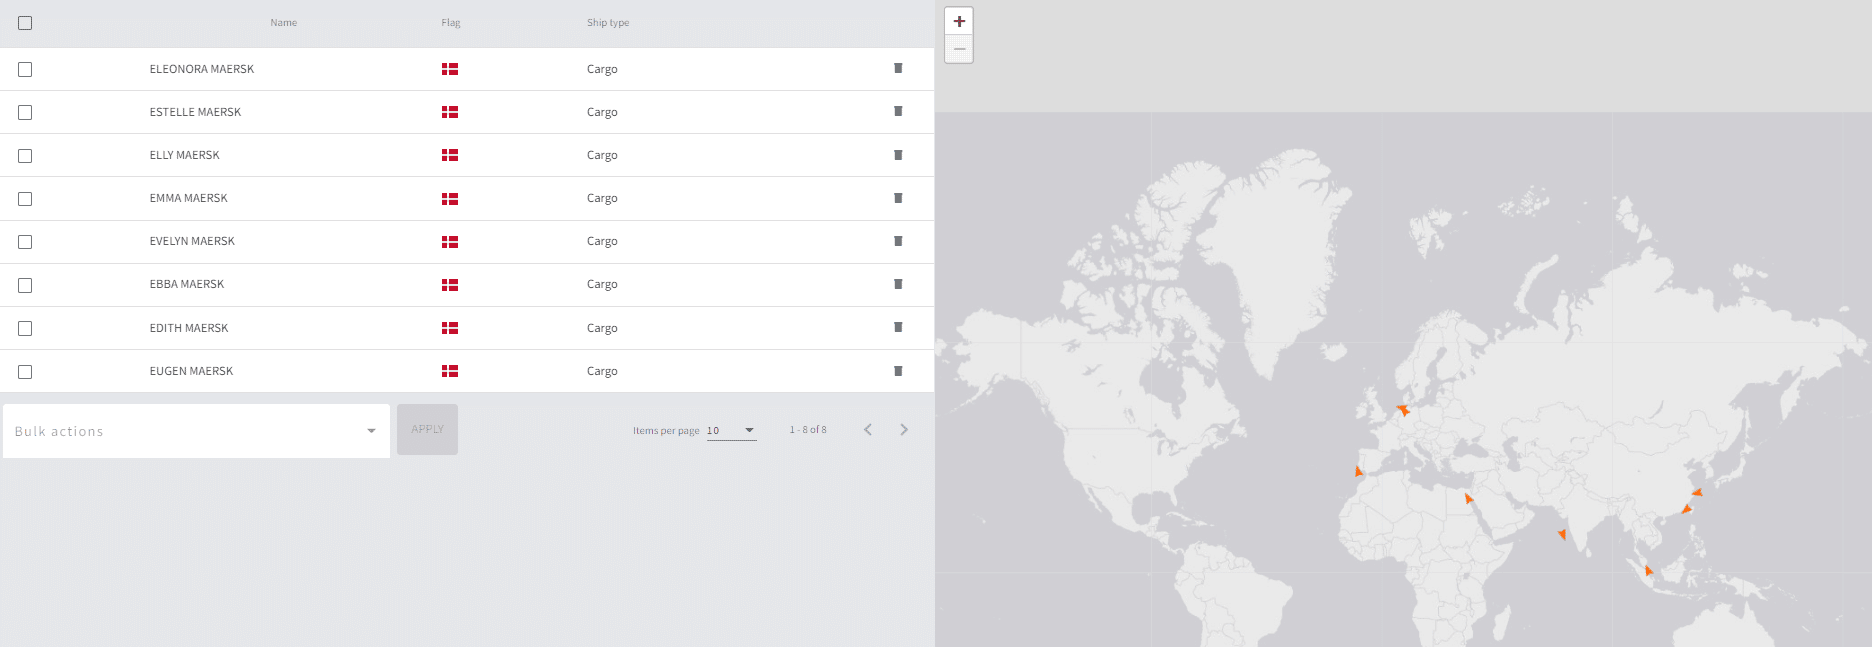The image size is (1872, 647).
Task: Tick the ELLY MAERSK checkbox
Action: (x=25, y=156)
